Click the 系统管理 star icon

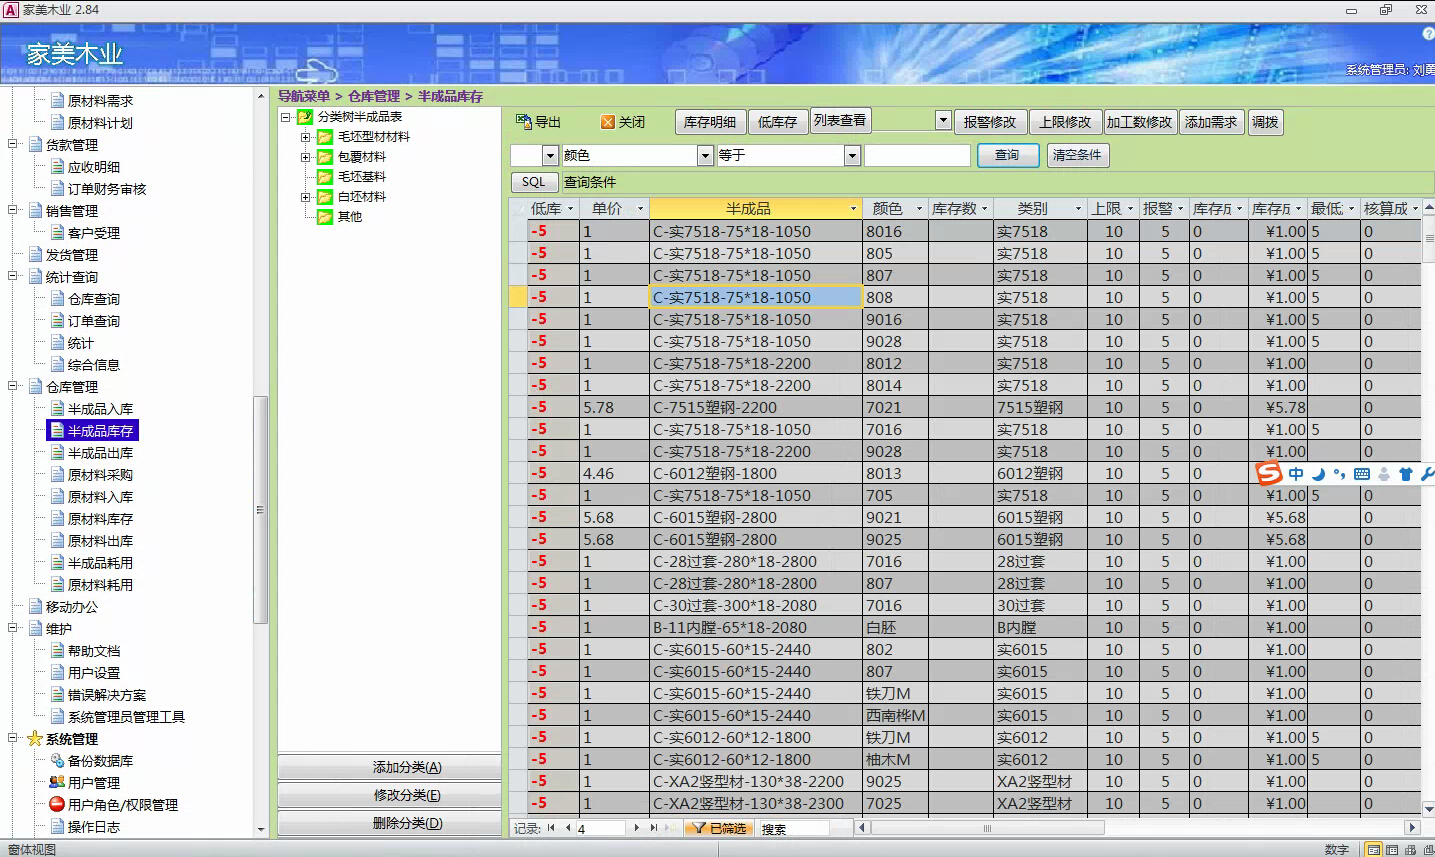pos(34,739)
